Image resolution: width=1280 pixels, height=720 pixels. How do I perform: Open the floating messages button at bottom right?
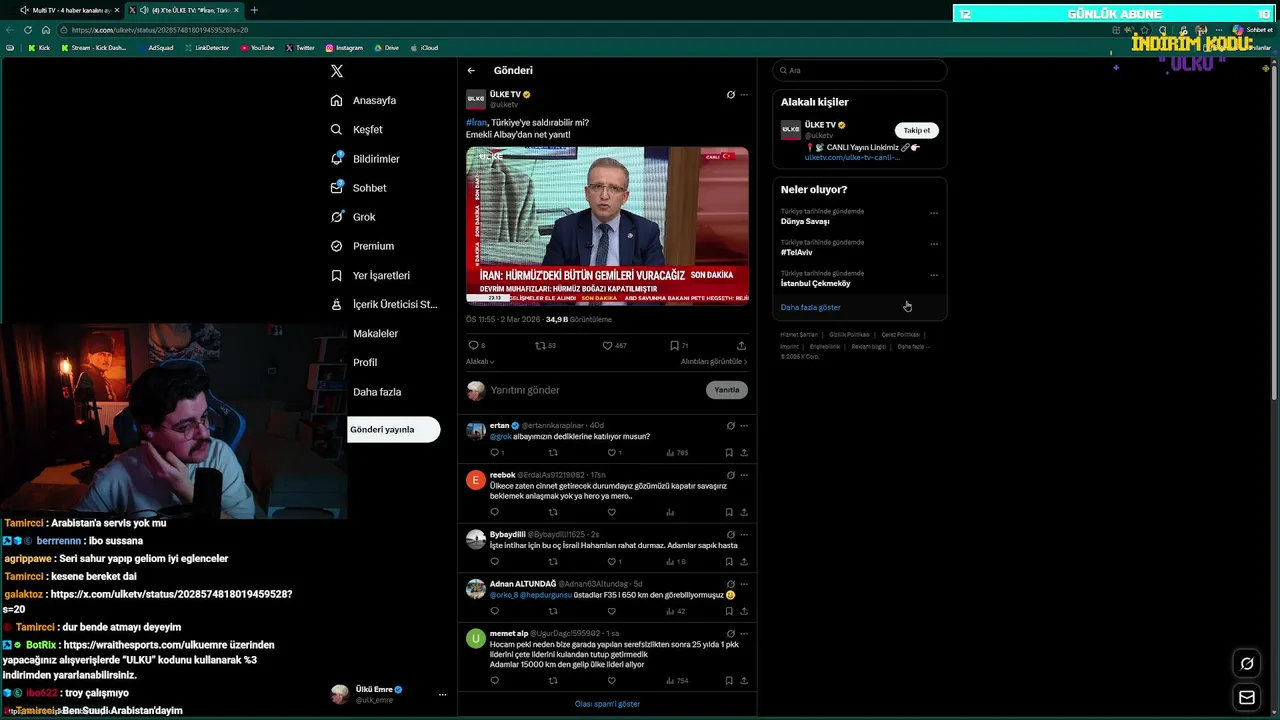coord(1247,698)
